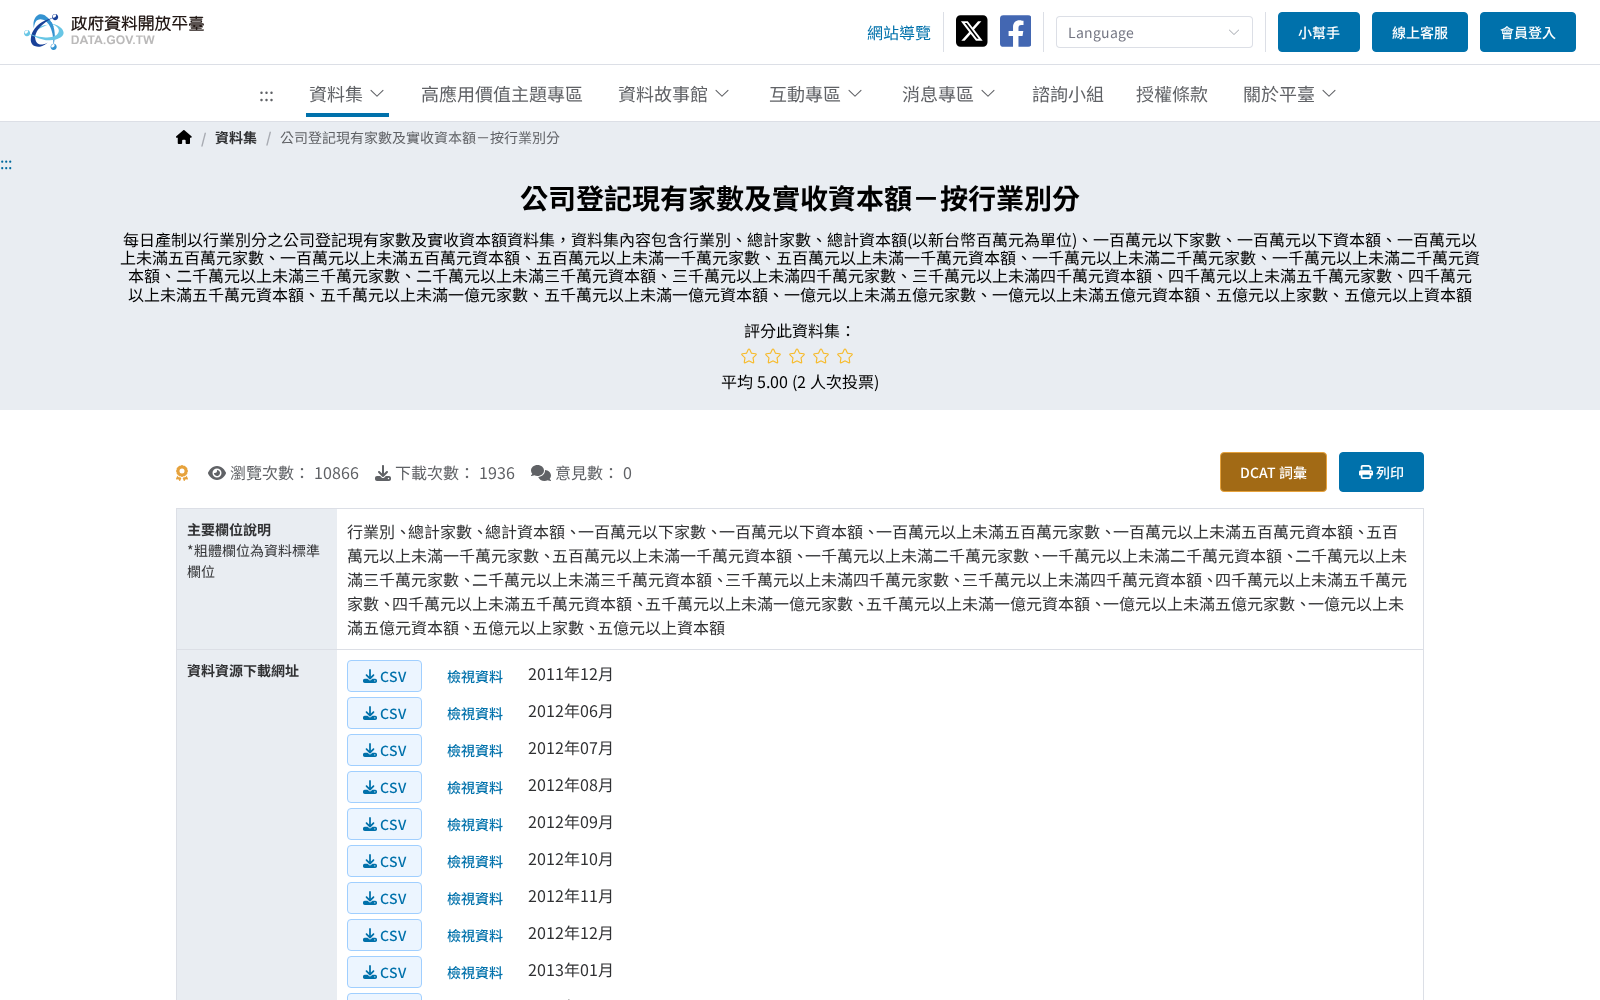Expand the 資料集 menu
1600x1000 pixels.
[347, 94]
